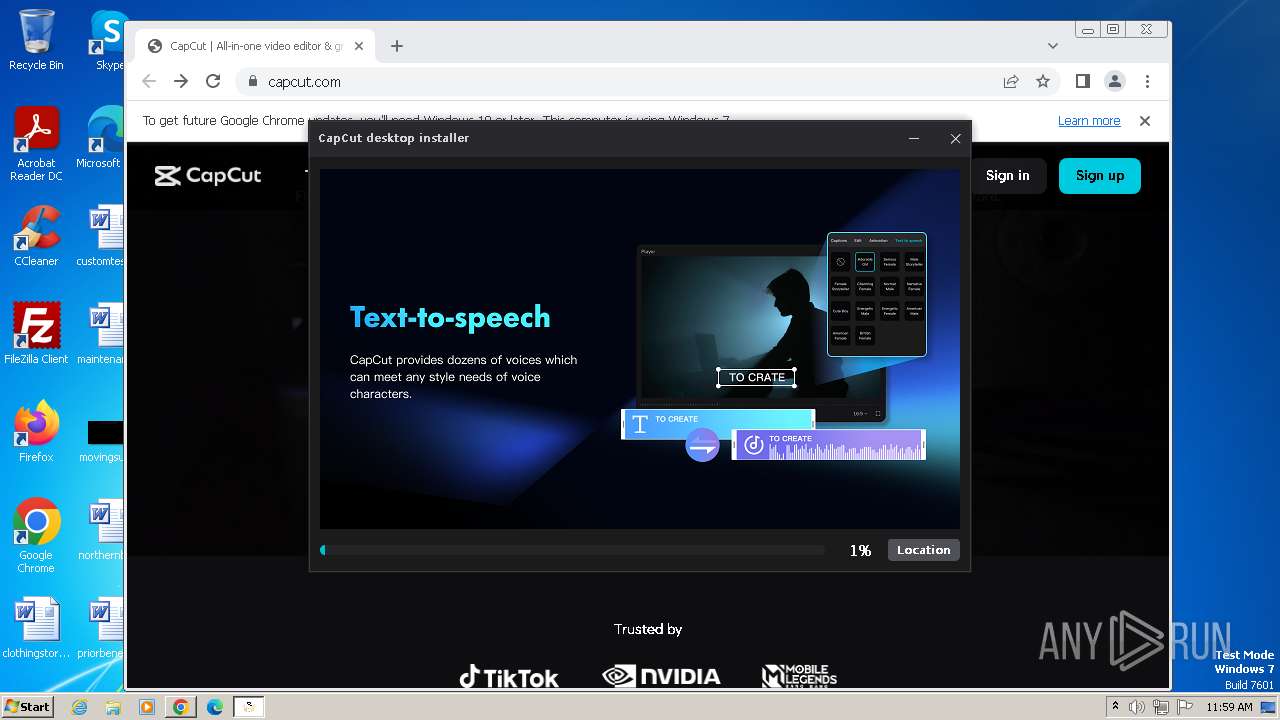Bookmark this page with the star icon
The width and height of the screenshot is (1280, 720).
click(x=1043, y=82)
